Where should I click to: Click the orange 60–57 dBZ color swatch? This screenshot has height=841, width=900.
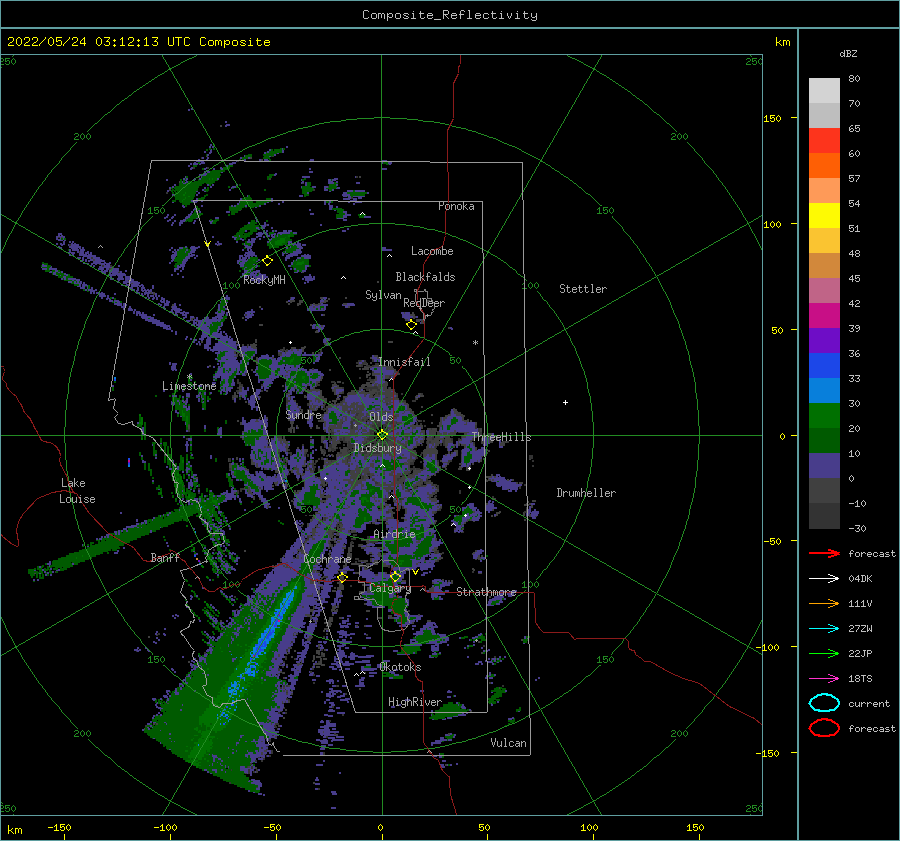[x=824, y=166]
